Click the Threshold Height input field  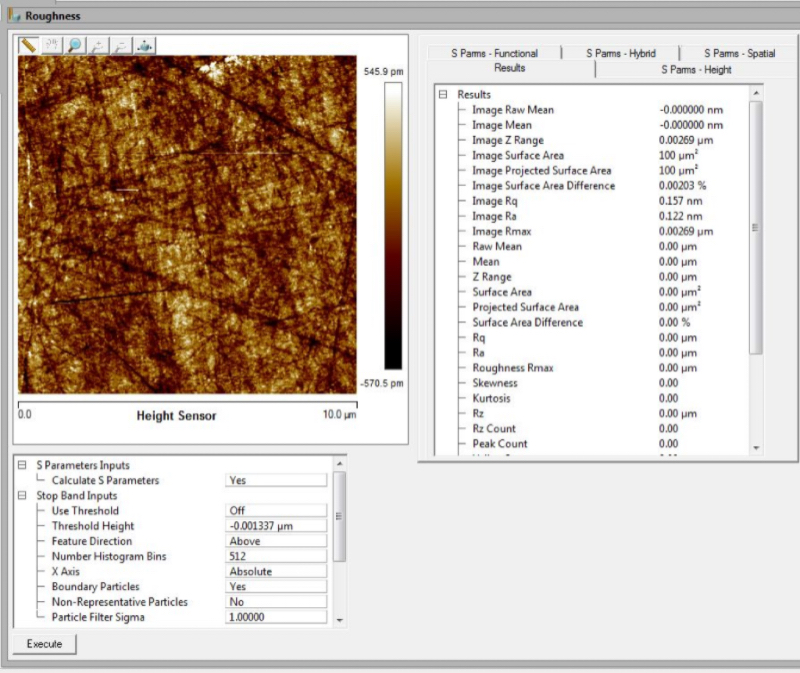tap(276, 526)
